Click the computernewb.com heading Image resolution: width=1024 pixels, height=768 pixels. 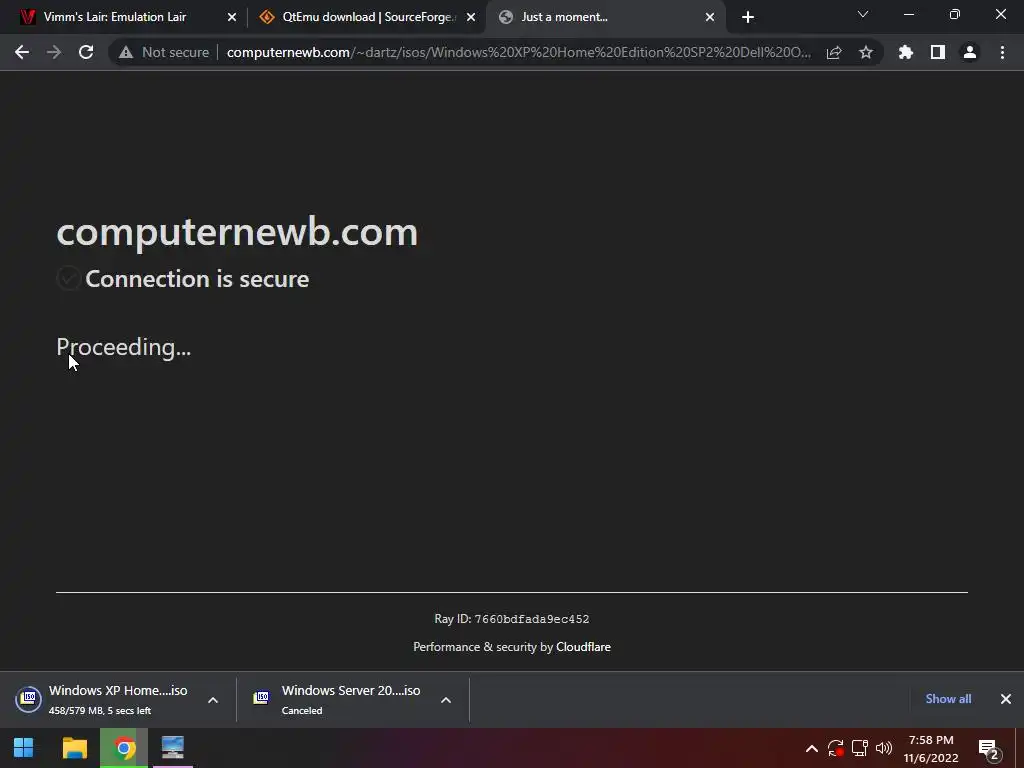pyautogui.click(x=237, y=232)
